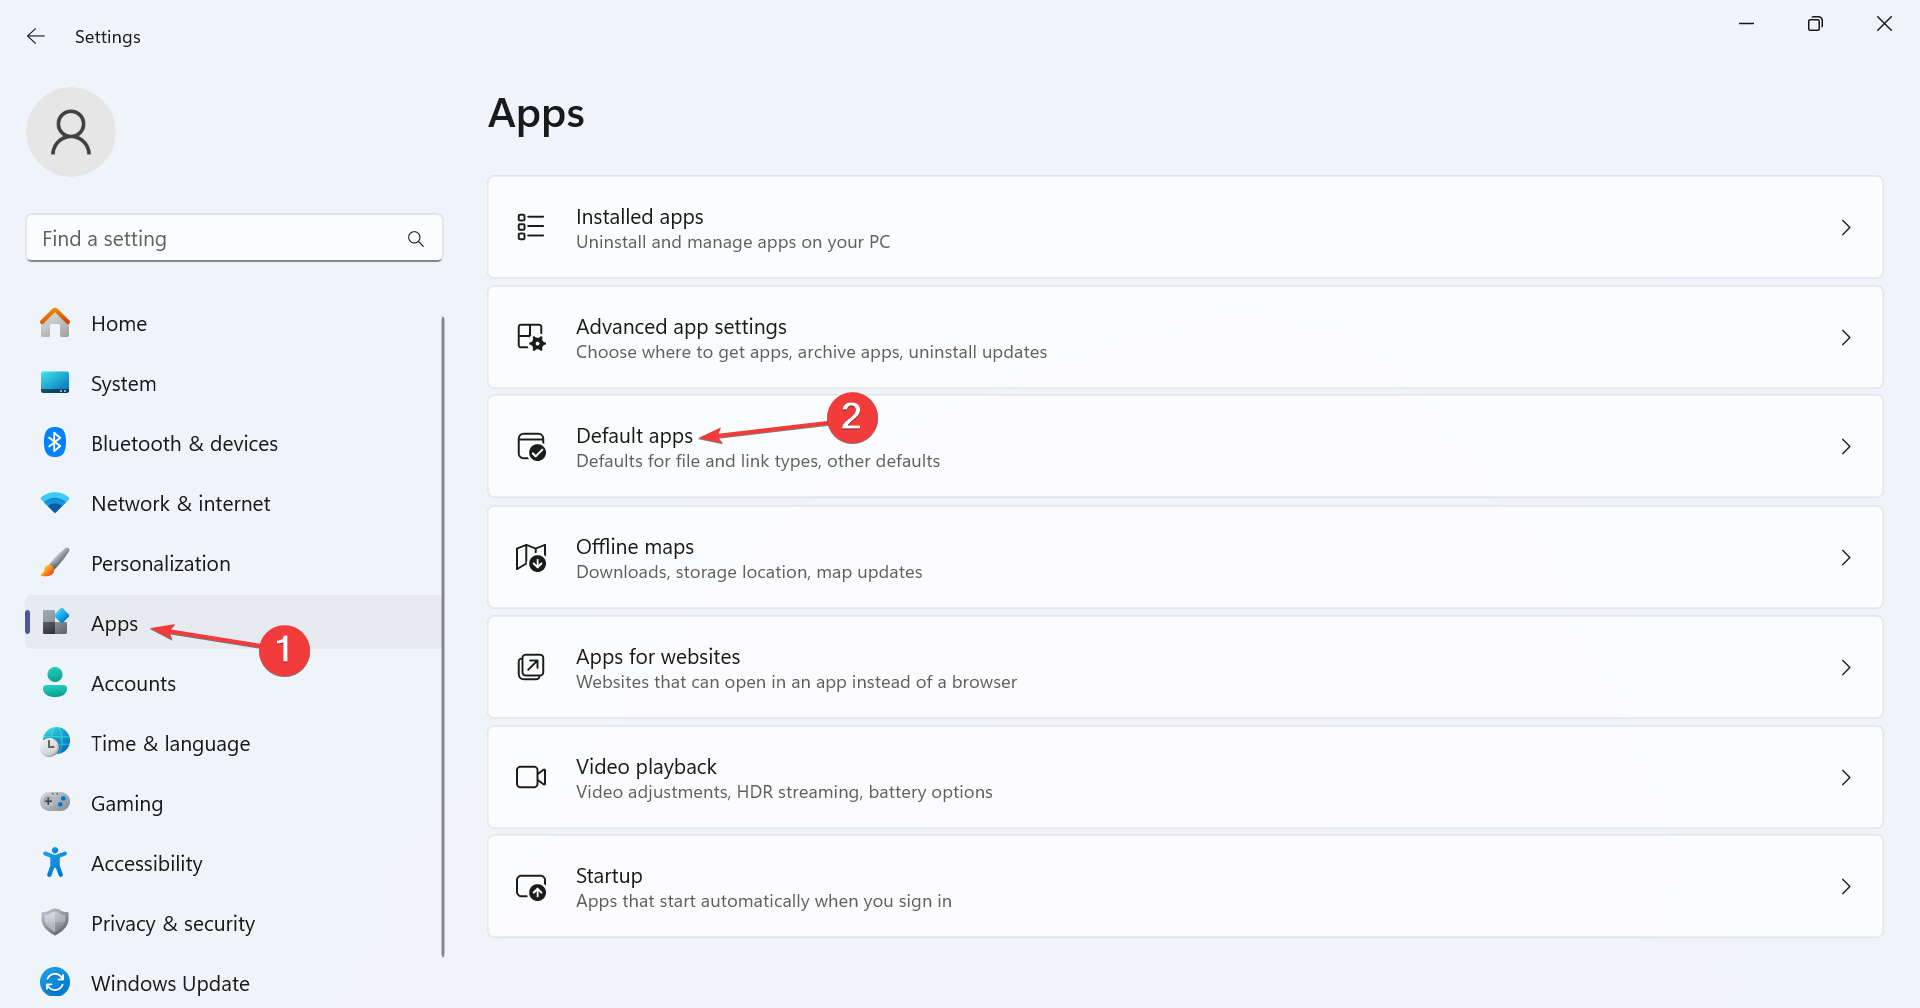
Task: Select the Bluetooth & devices icon
Action: tap(55, 442)
